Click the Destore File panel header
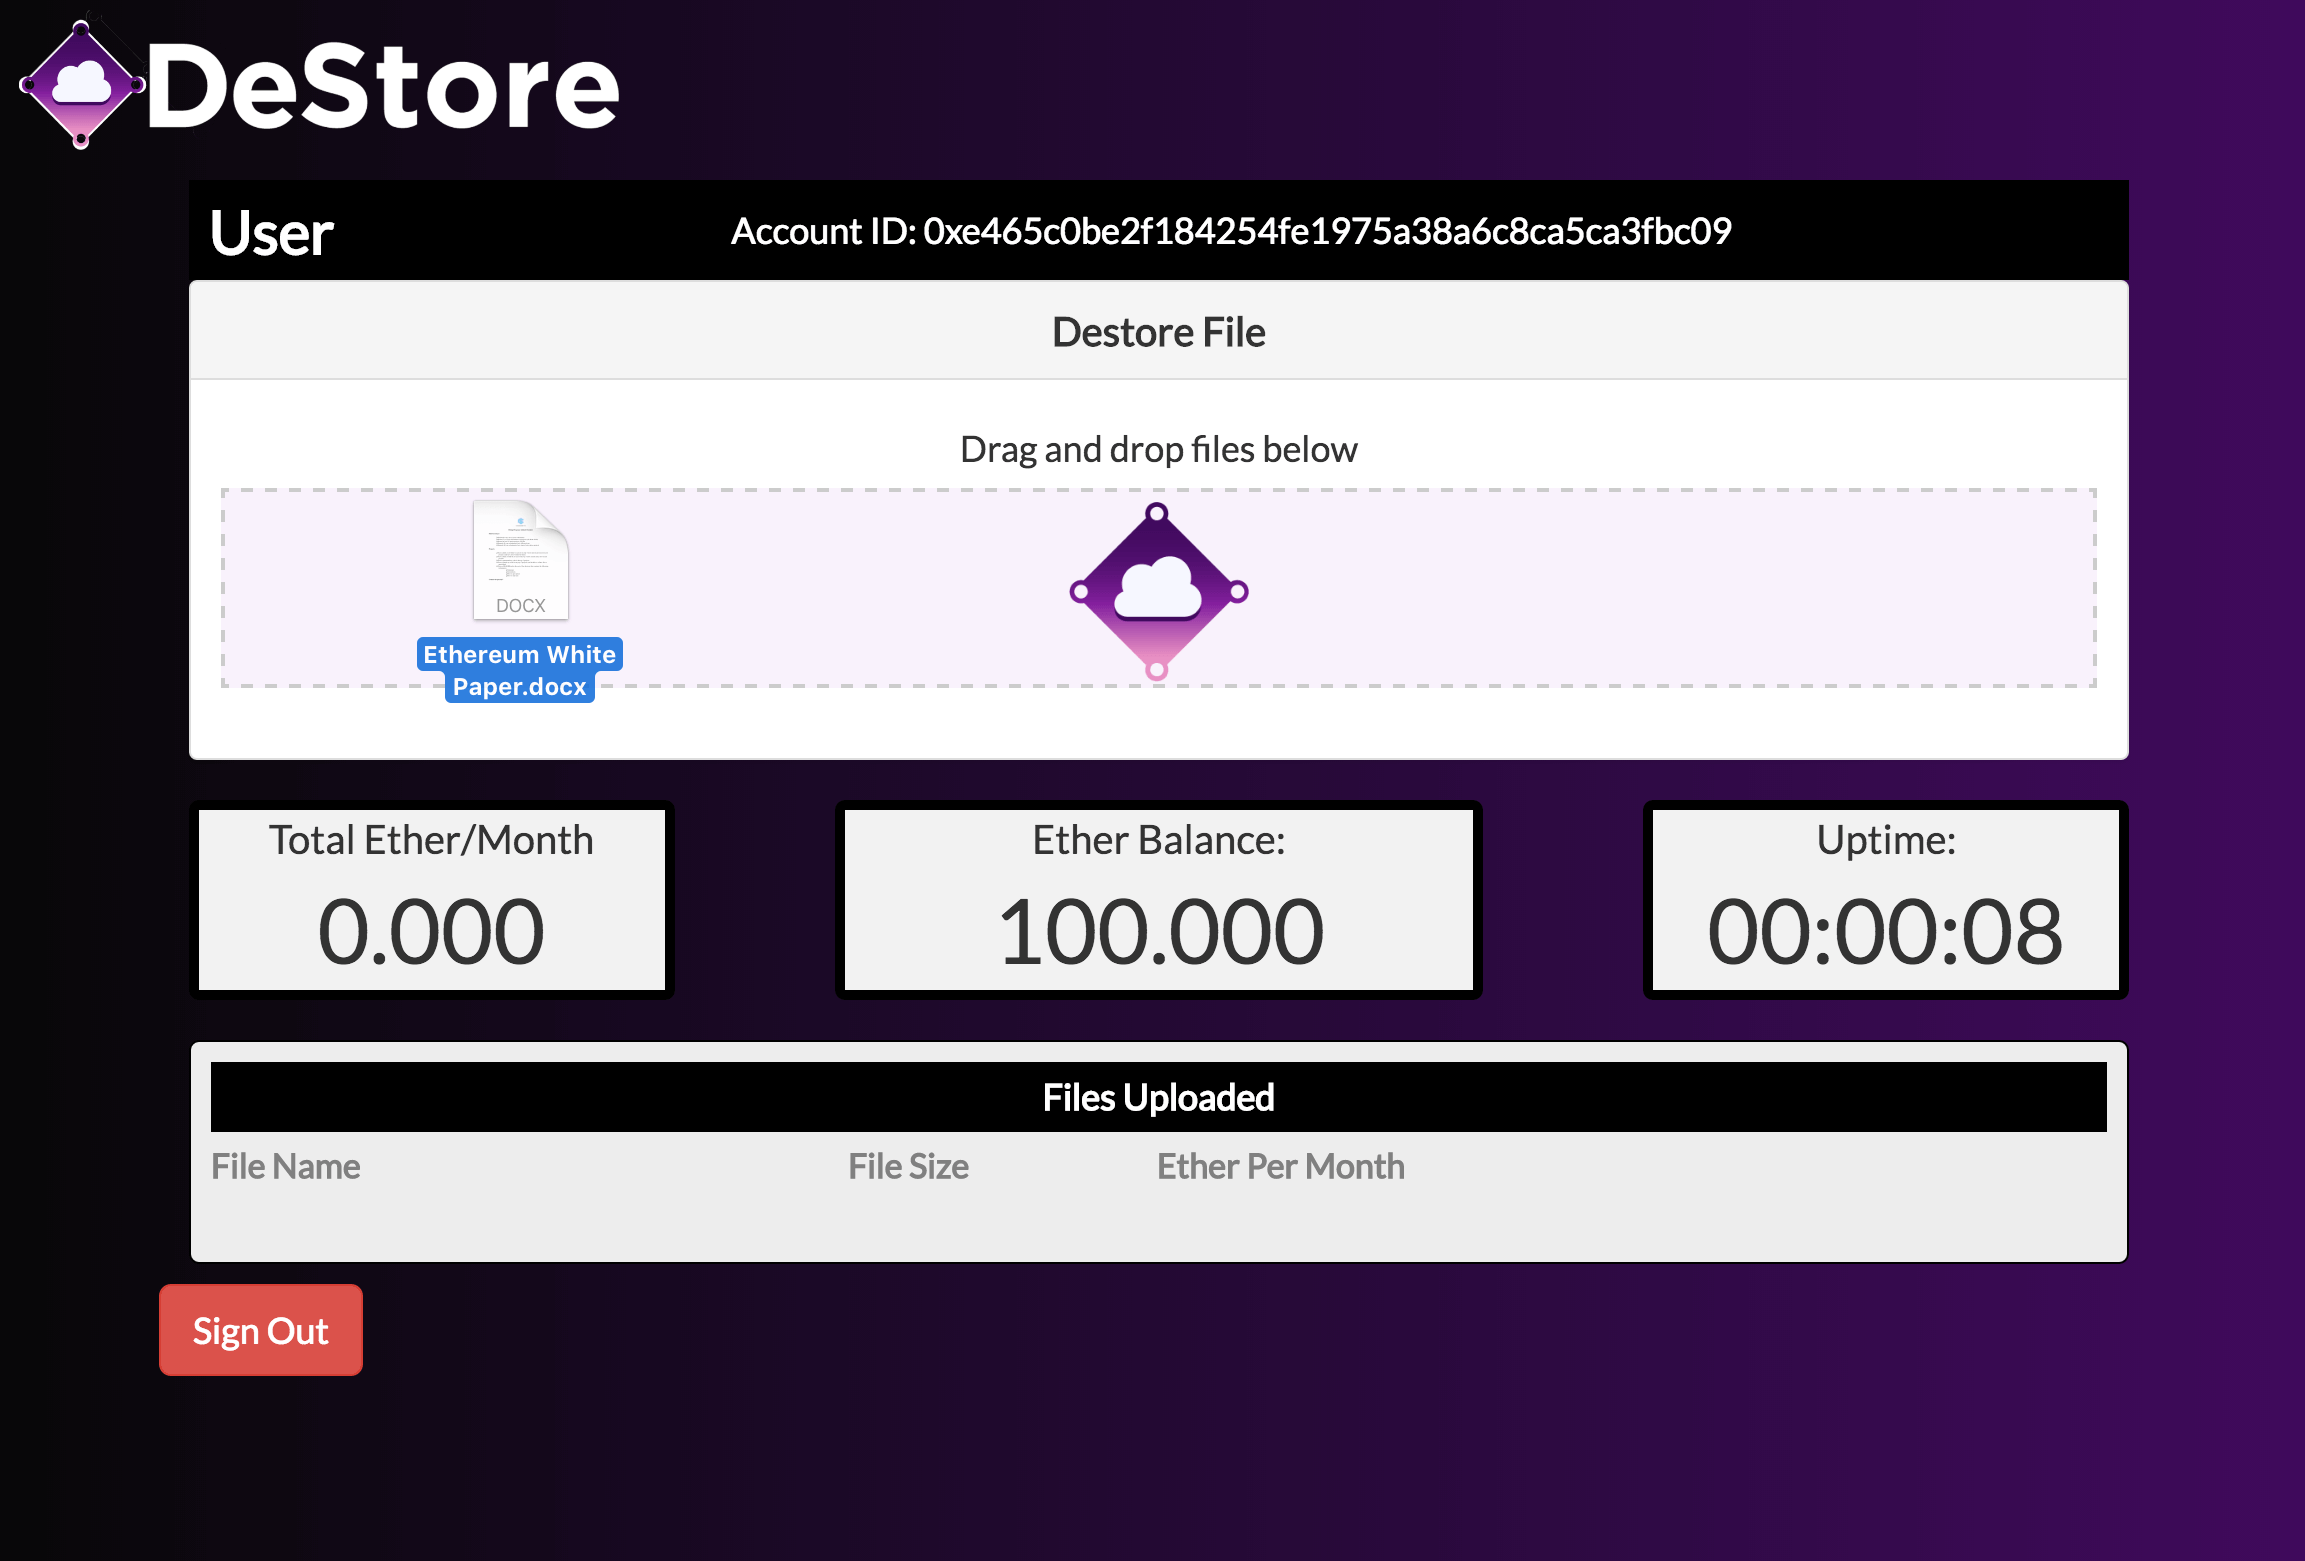This screenshot has height=1561, width=2305. (x=1158, y=332)
